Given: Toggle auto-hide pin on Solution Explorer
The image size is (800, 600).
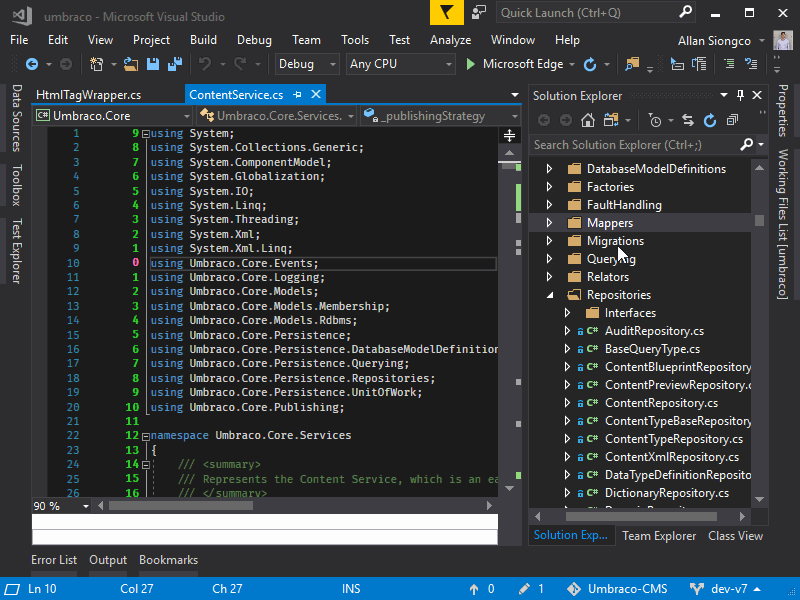Looking at the screenshot, I should tap(740, 95).
